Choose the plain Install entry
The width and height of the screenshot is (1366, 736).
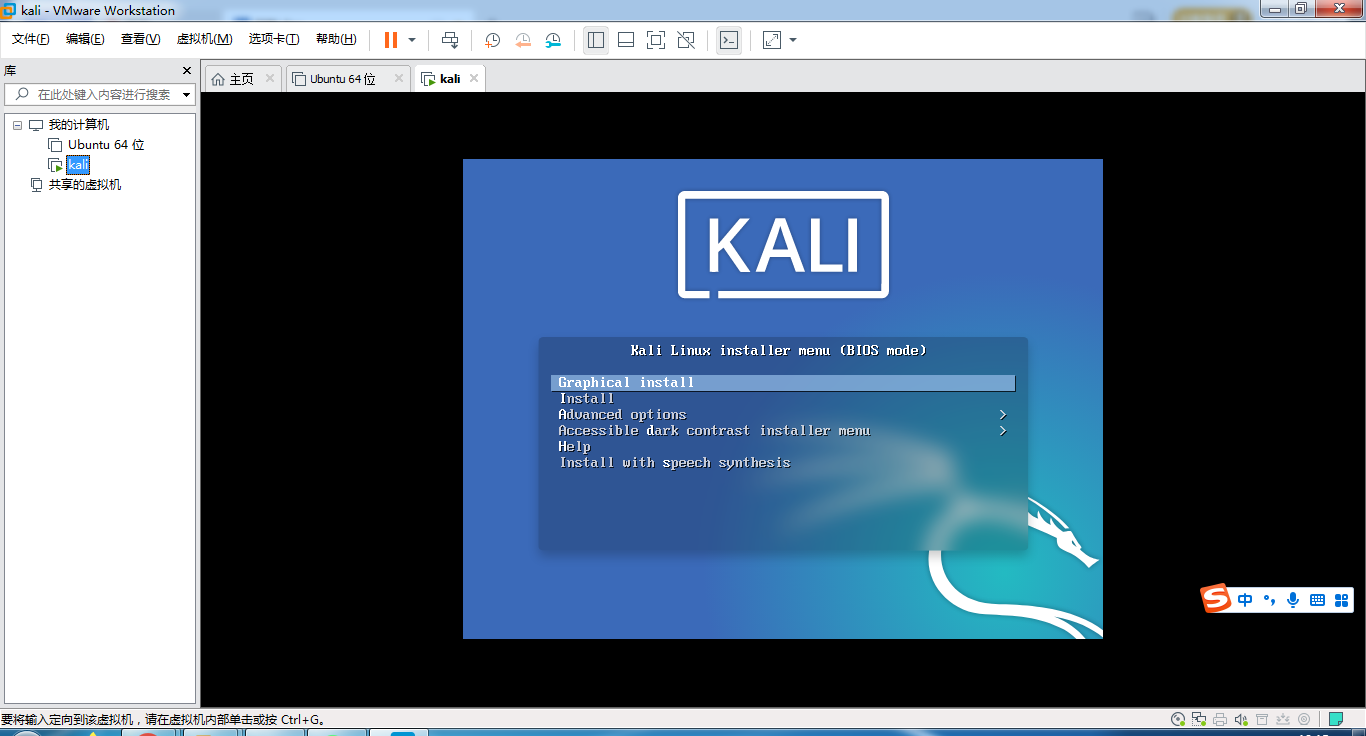pos(586,399)
